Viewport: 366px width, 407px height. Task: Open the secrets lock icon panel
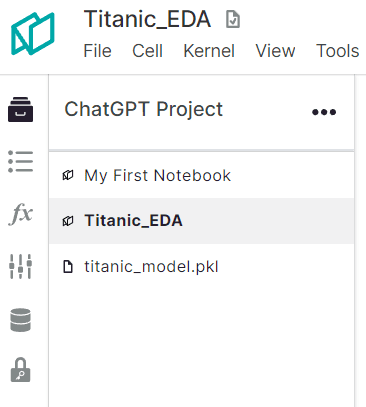pyautogui.click(x=20, y=370)
